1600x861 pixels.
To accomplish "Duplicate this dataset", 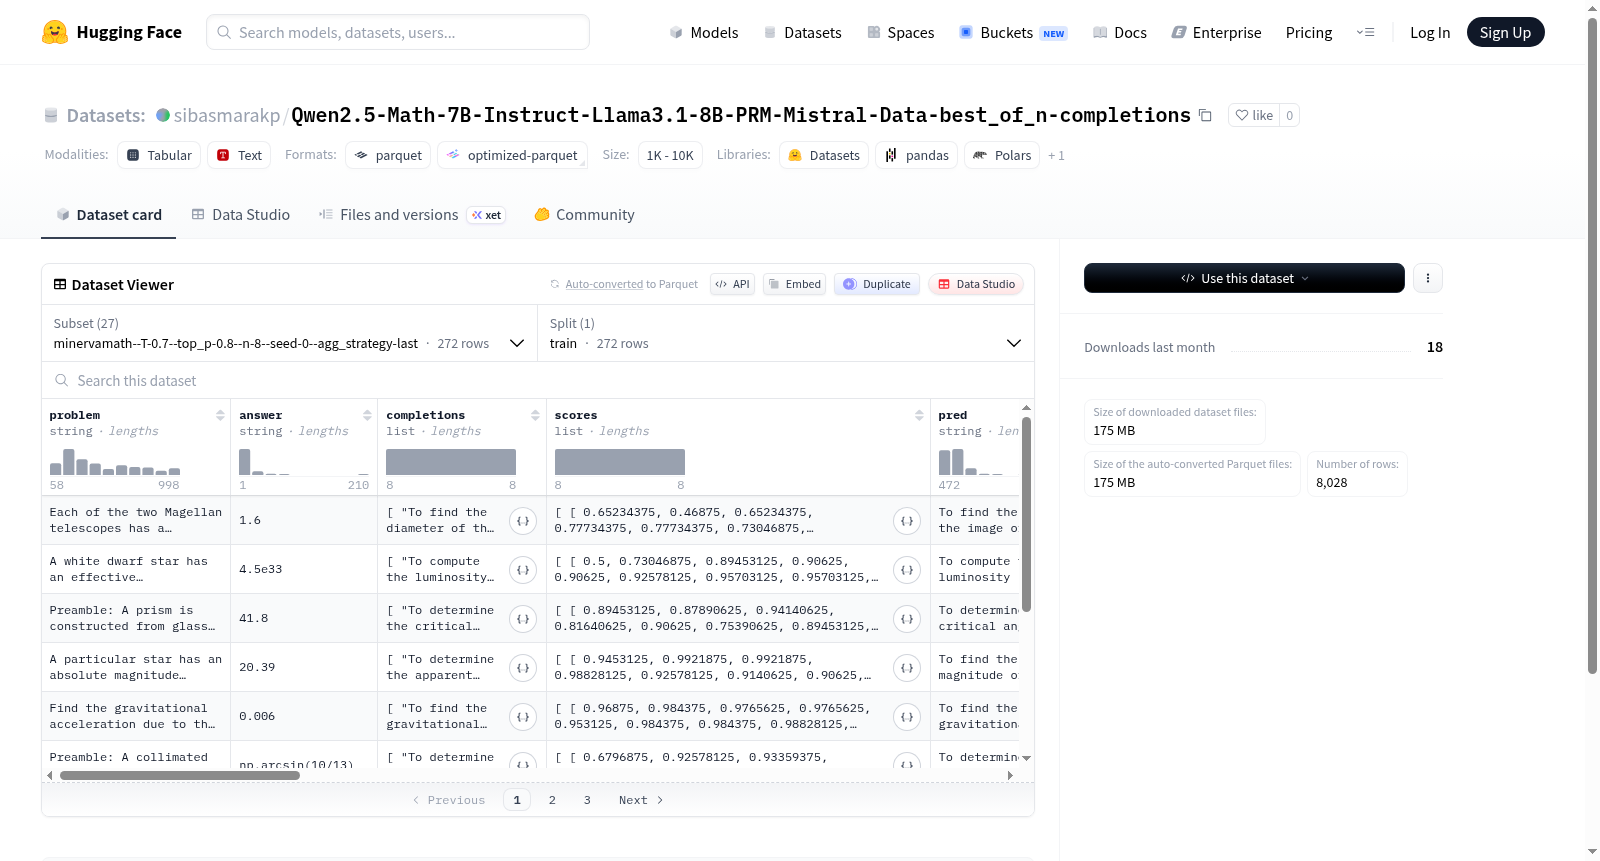I will pyautogui.click(x=877, y=284).
